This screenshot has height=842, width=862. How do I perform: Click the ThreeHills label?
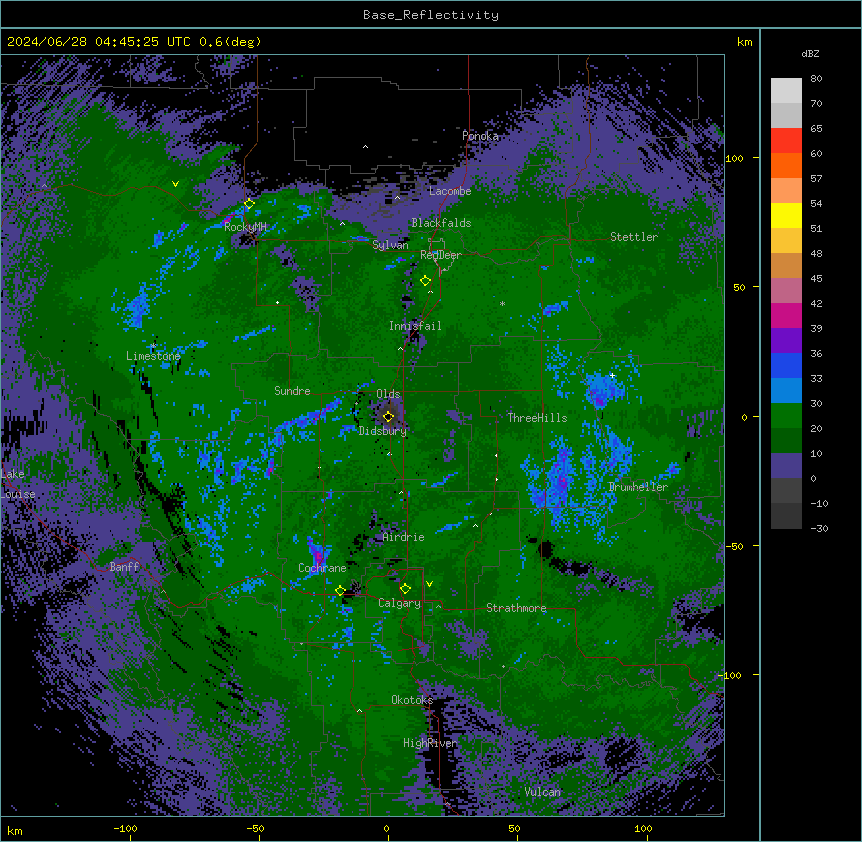537,418
